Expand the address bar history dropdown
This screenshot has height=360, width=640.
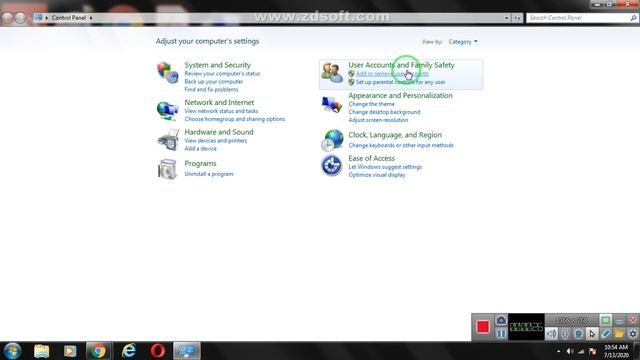507,18
